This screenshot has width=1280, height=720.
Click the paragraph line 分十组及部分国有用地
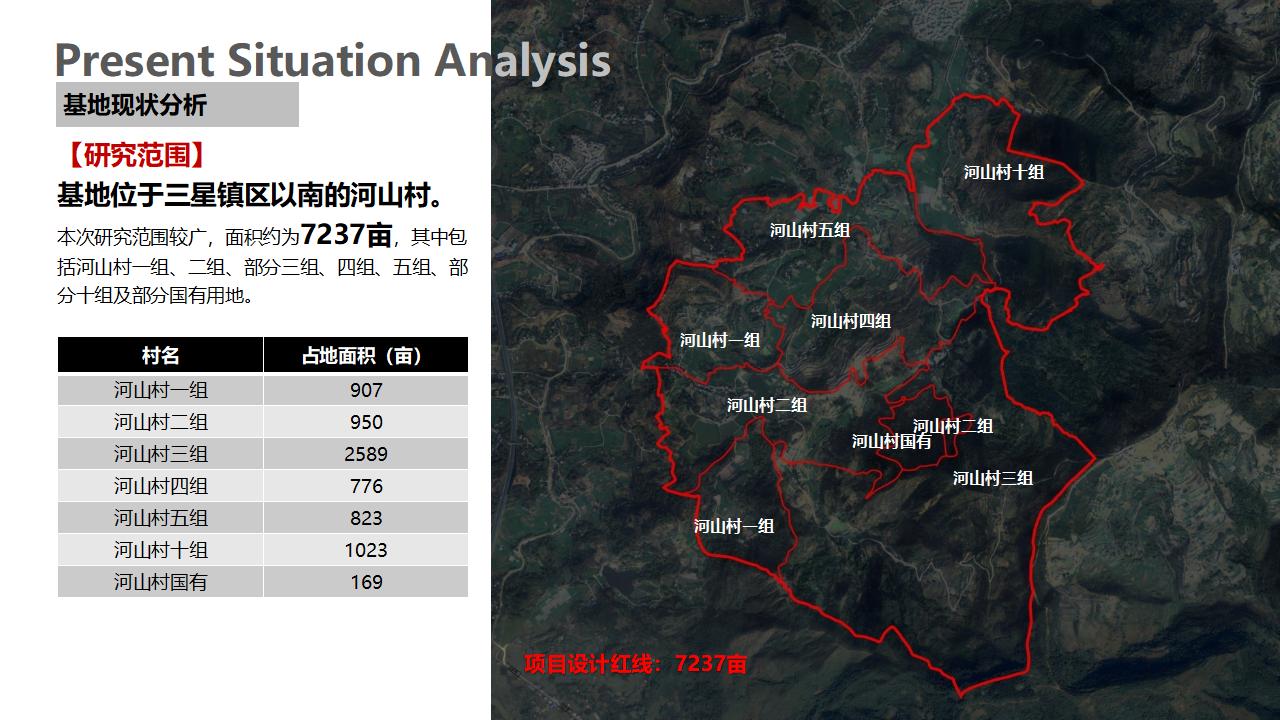point(155,296)
